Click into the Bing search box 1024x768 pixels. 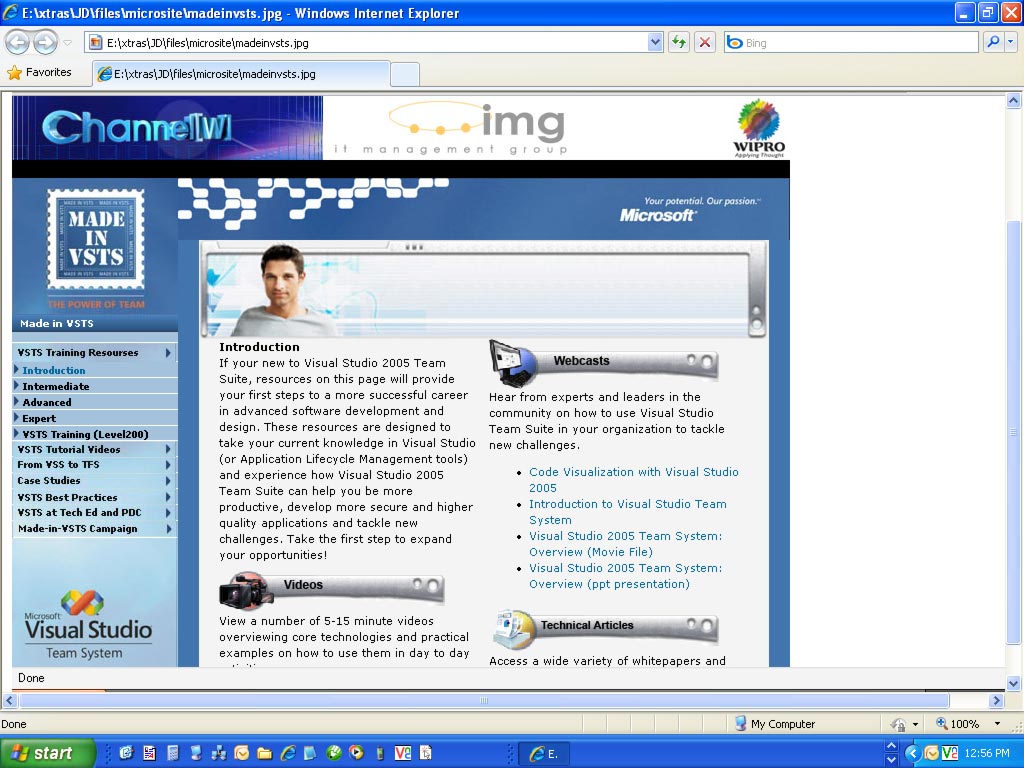(x=852, y=42)
